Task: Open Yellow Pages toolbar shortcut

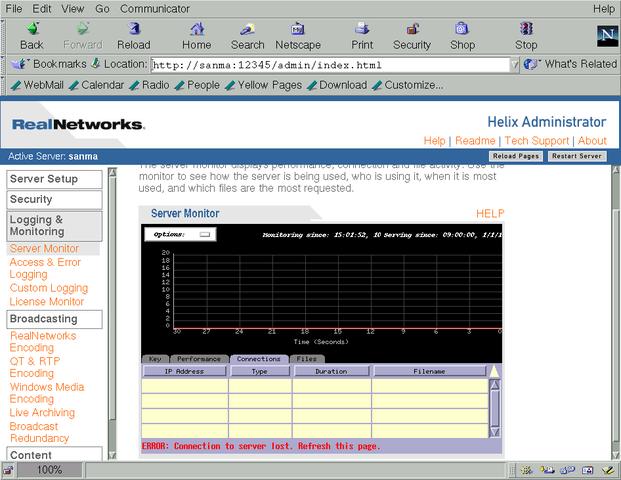Action: (x=263, y=85)
